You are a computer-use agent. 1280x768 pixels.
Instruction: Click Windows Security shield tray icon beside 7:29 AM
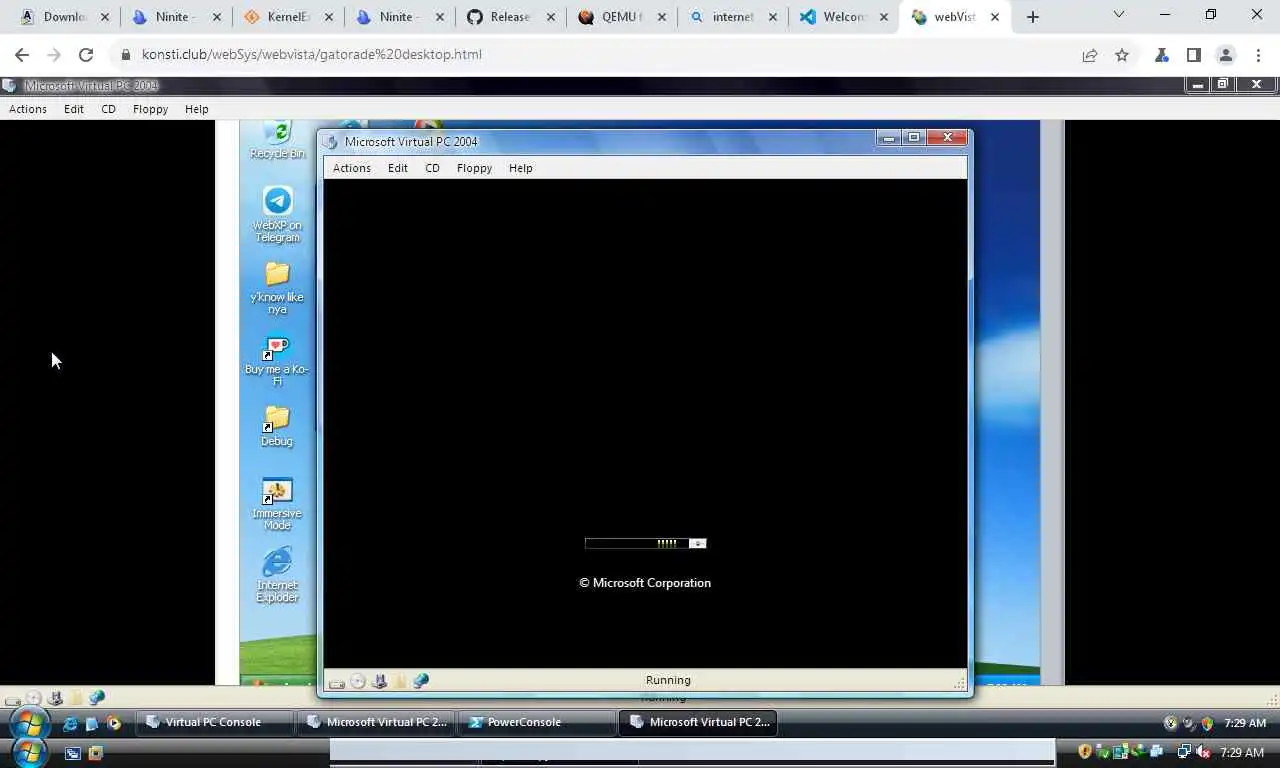[x=1207, y=723]
